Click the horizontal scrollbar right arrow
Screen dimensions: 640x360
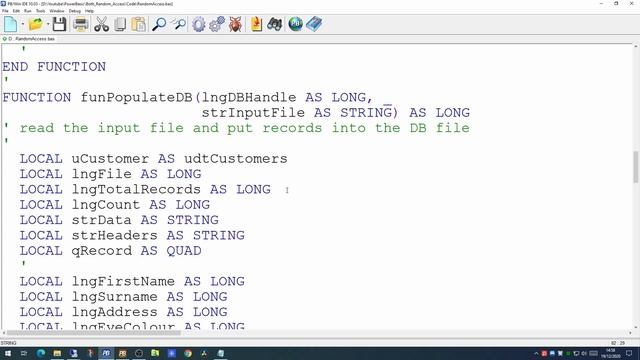630,333
